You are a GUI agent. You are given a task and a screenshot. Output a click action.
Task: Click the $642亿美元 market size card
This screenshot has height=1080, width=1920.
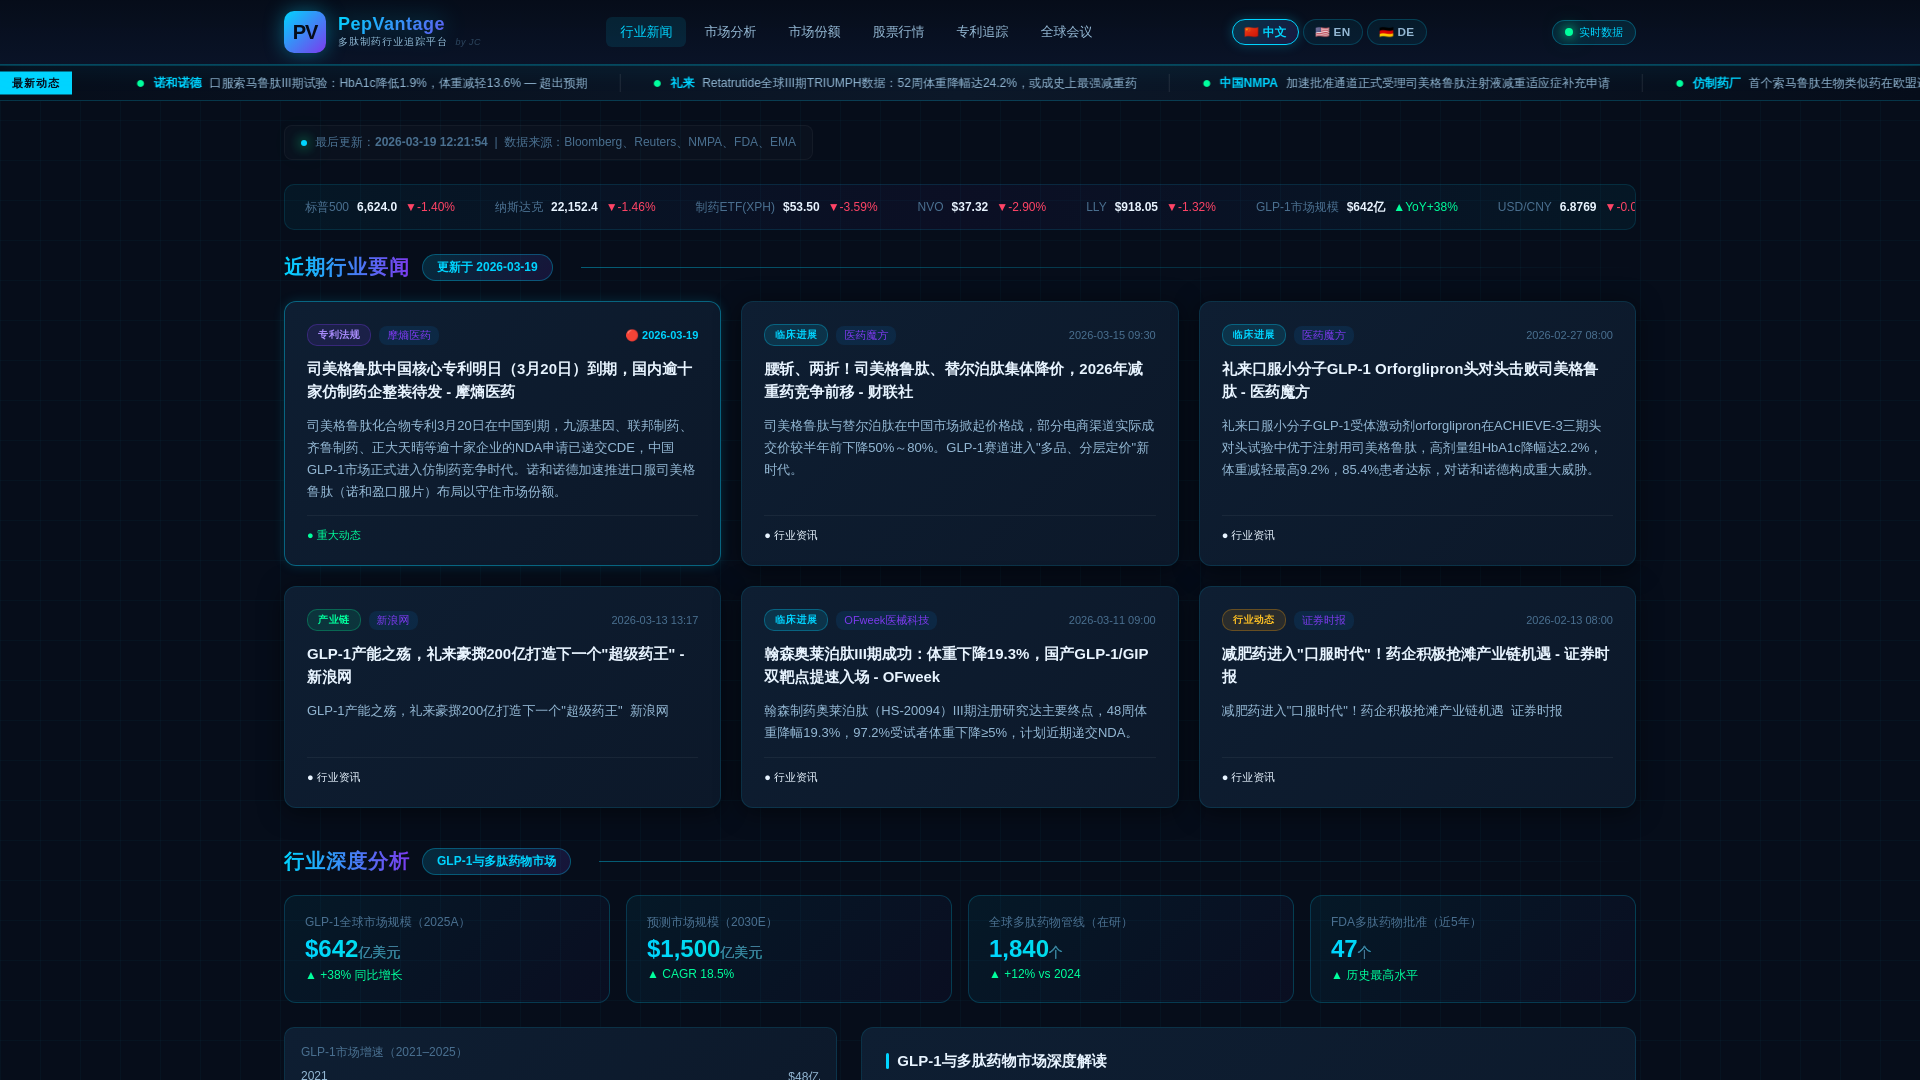pos(447,949)
